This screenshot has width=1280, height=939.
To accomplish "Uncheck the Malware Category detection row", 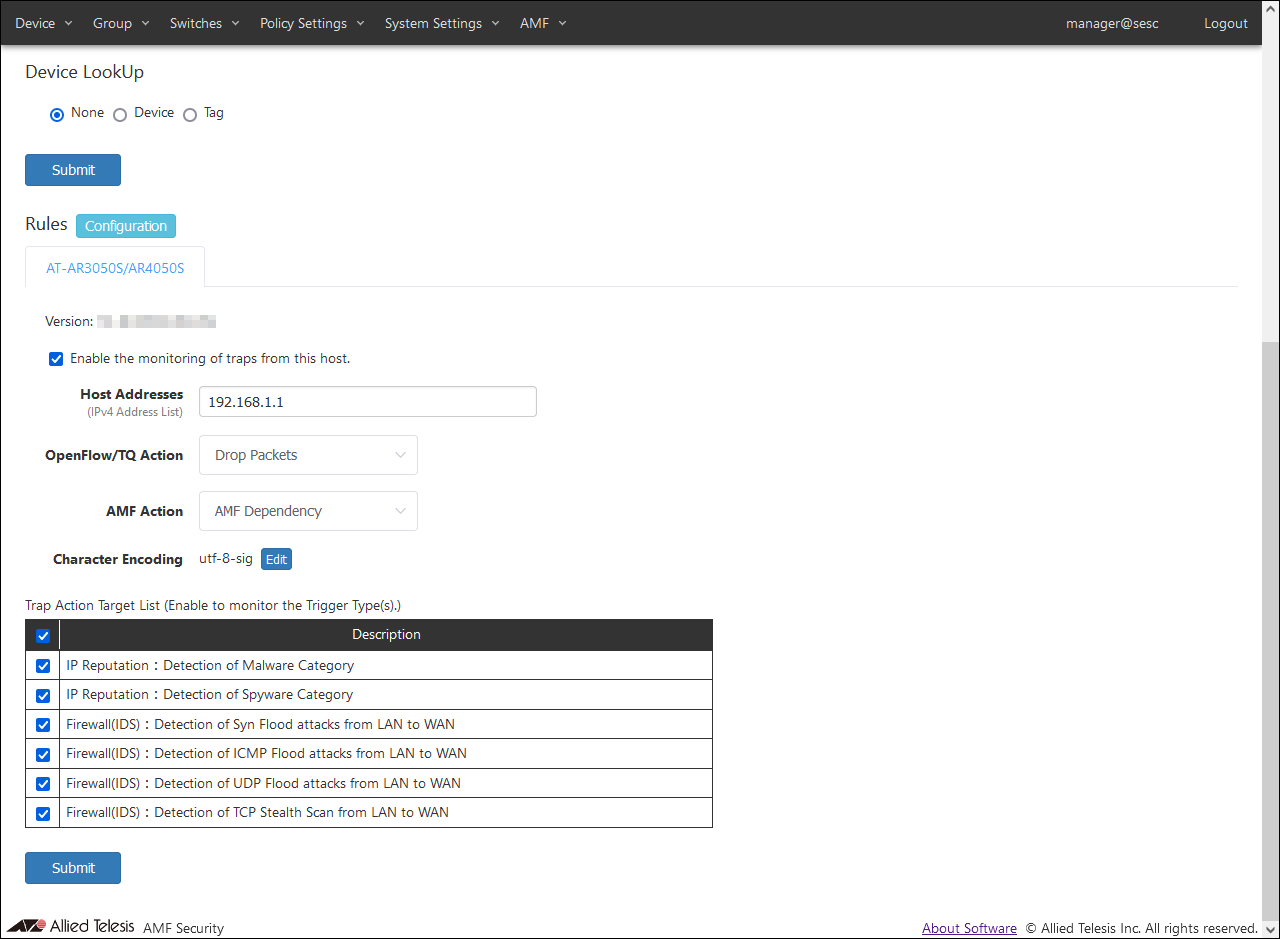I will click(43, 666).
